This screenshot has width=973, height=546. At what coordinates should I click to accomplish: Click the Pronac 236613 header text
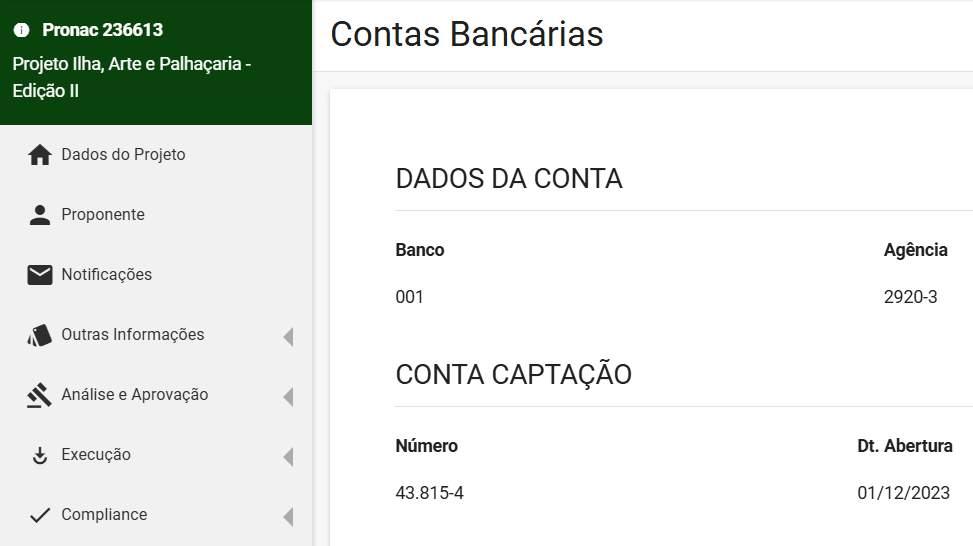point(102,30)
